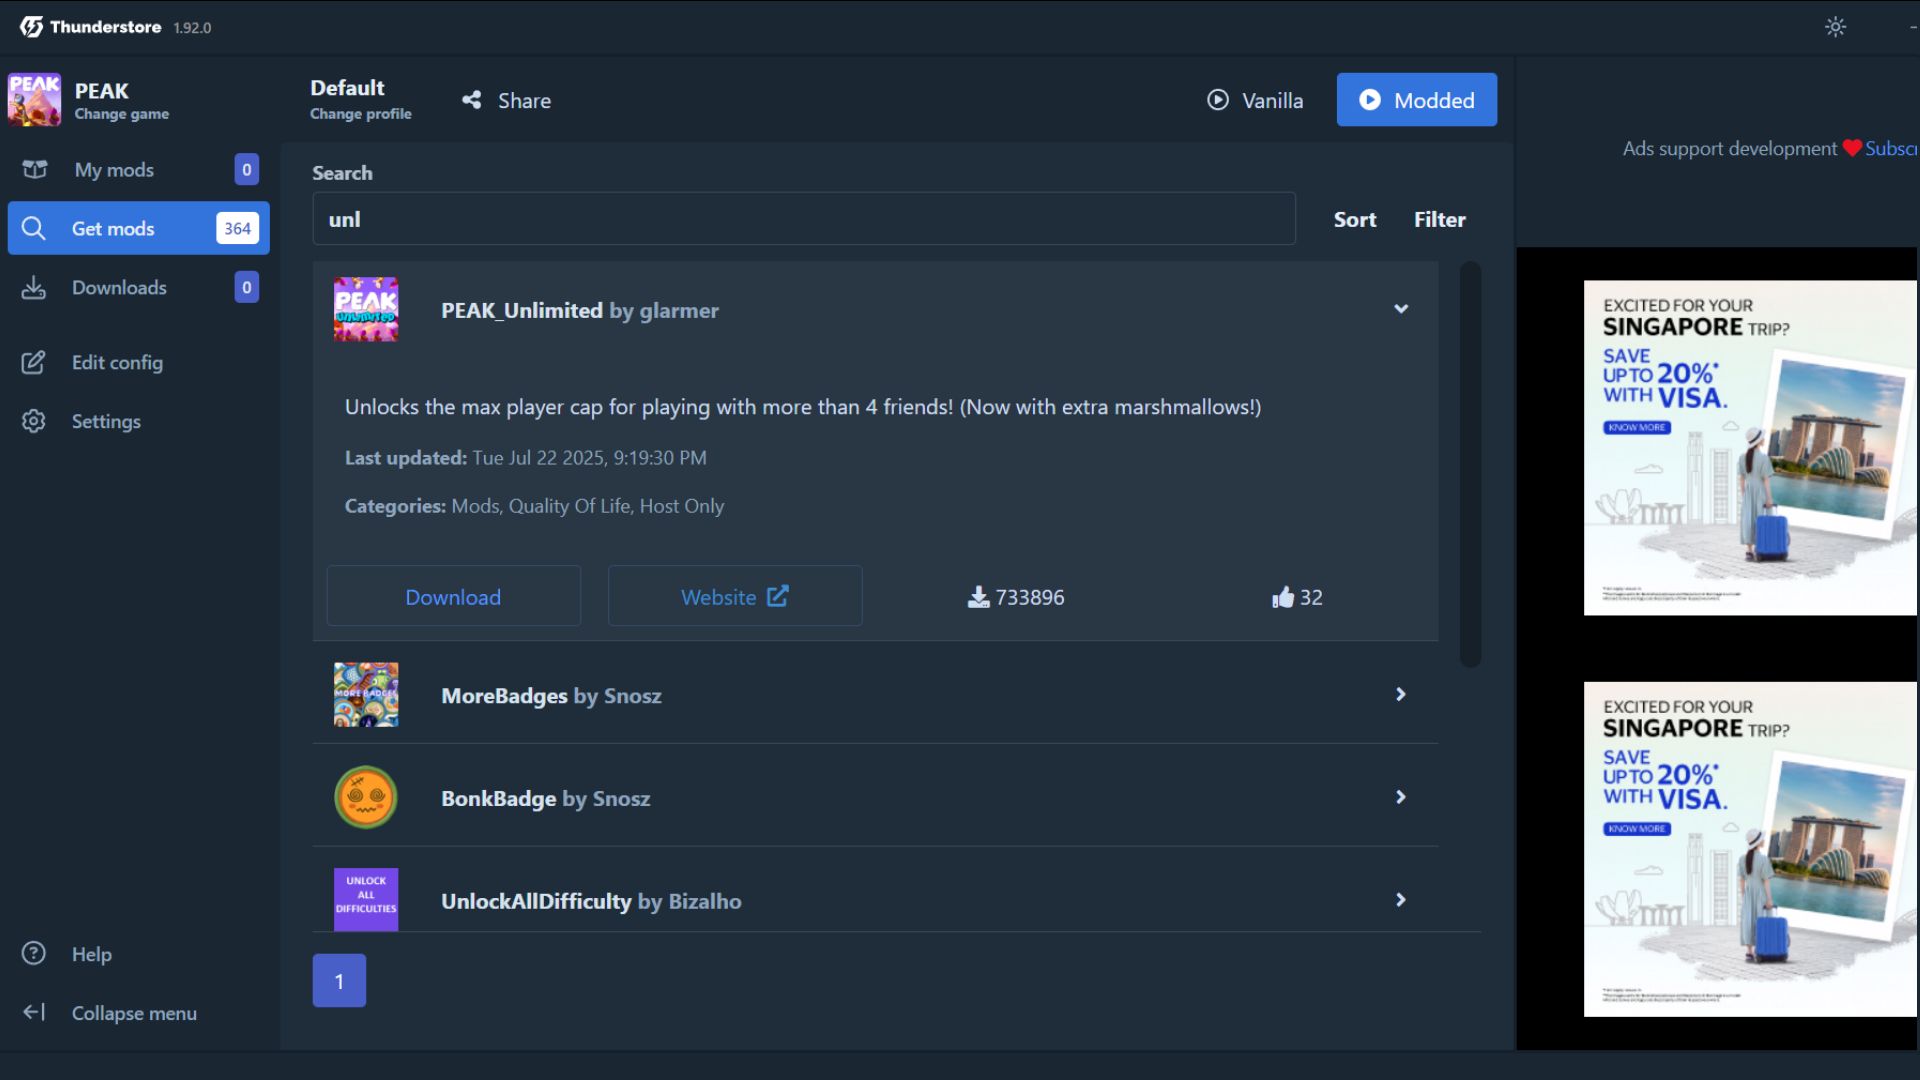Click the My mods box icon
The height and width of the screenshot is (1080, 1920).
click(x=35, y=169)
